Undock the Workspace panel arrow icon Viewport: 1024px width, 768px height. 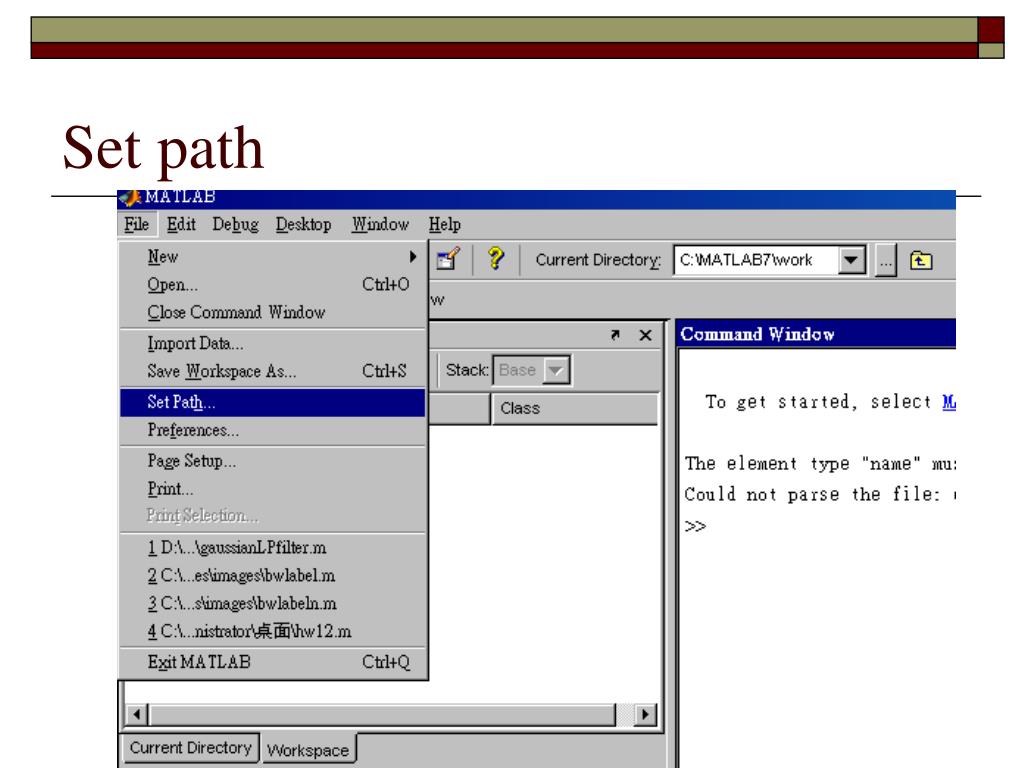(615, 335)
